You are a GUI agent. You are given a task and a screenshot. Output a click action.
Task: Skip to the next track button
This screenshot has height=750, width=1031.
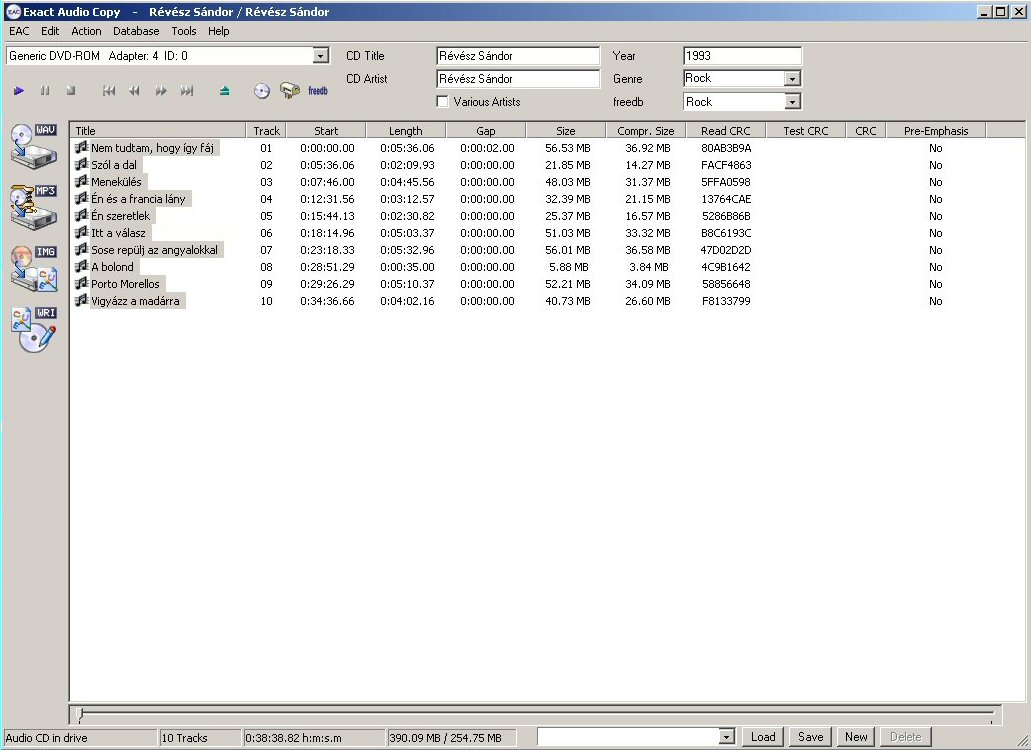tap(187, 91)
